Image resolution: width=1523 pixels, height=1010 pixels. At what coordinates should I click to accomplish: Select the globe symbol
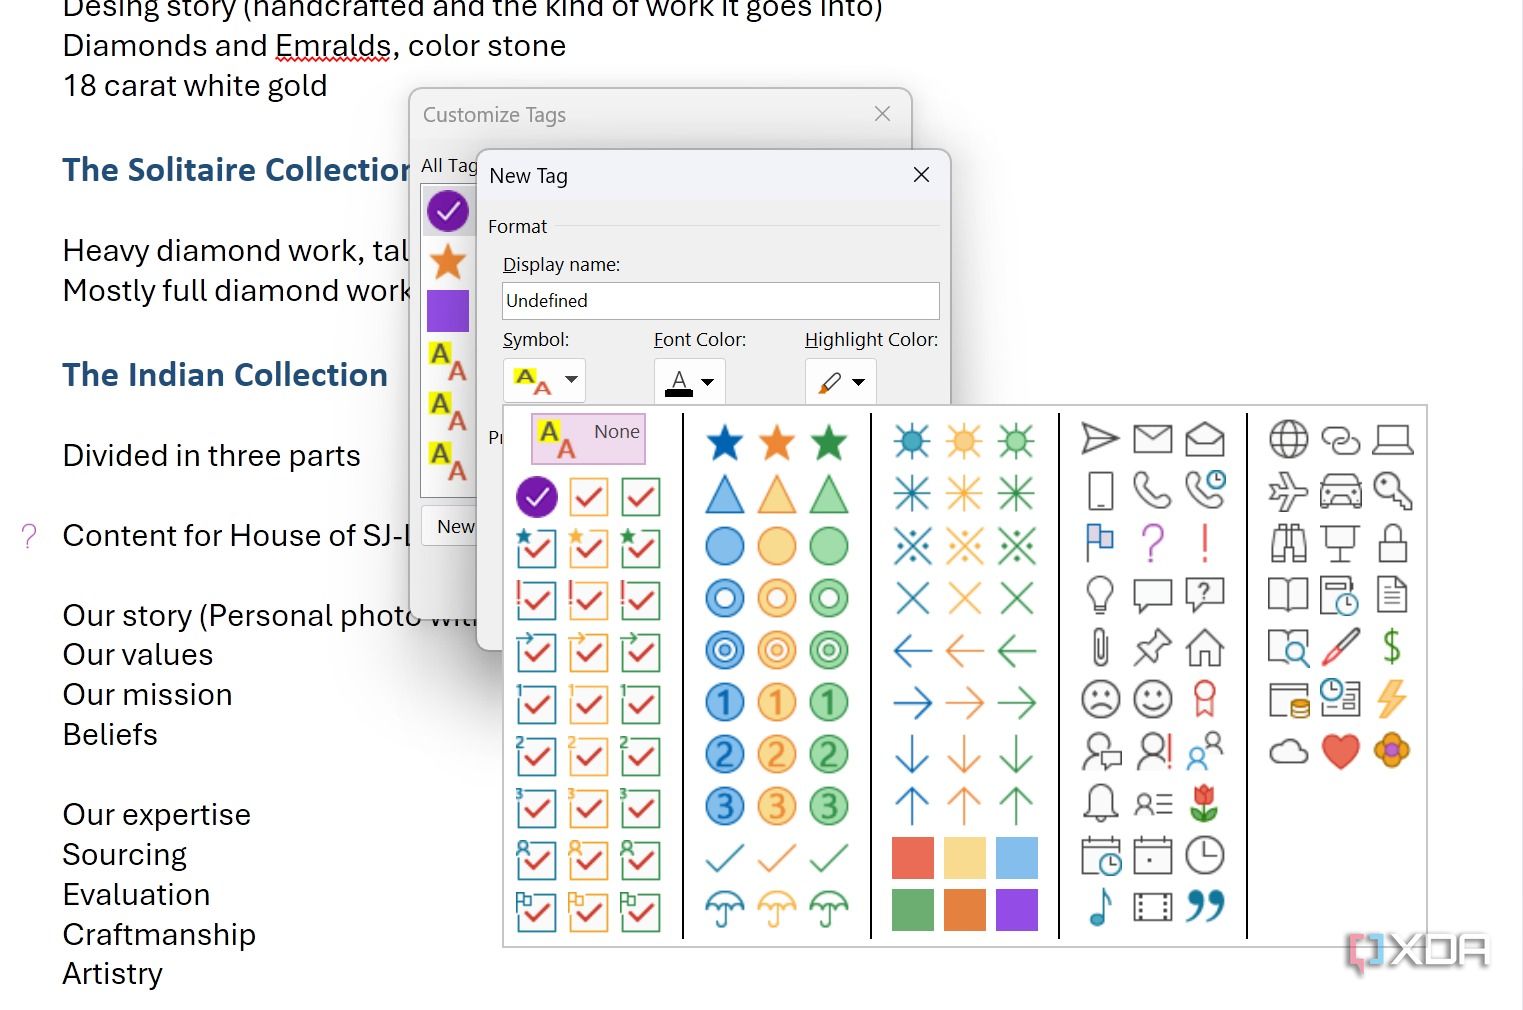(1289, 438)
